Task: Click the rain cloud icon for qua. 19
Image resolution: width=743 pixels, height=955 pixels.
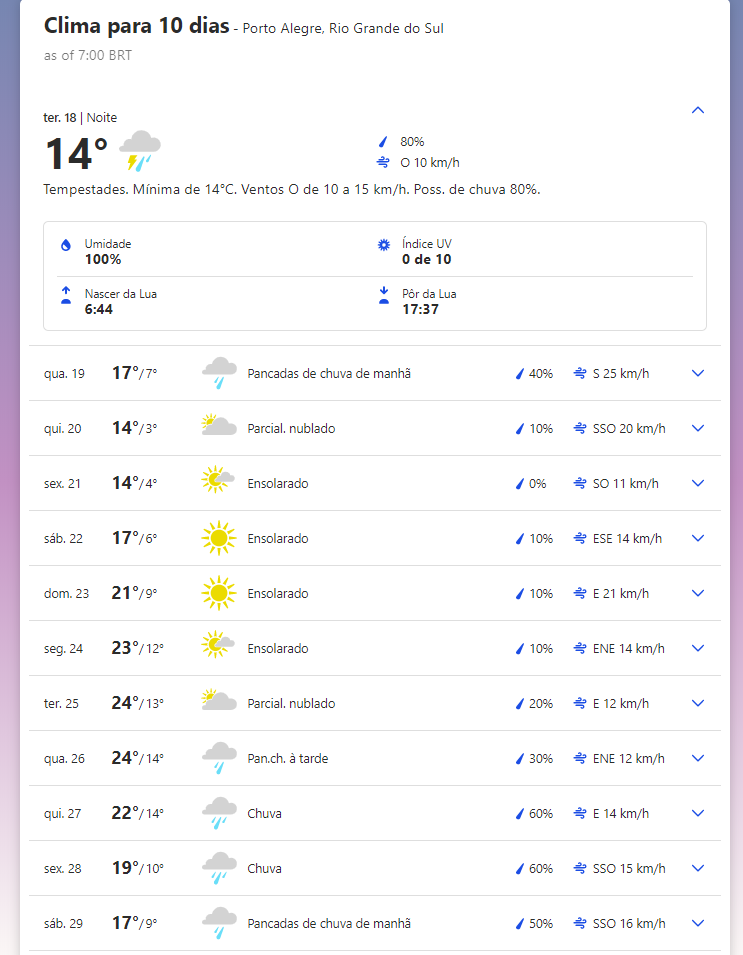Action: (x=219, y=373)
